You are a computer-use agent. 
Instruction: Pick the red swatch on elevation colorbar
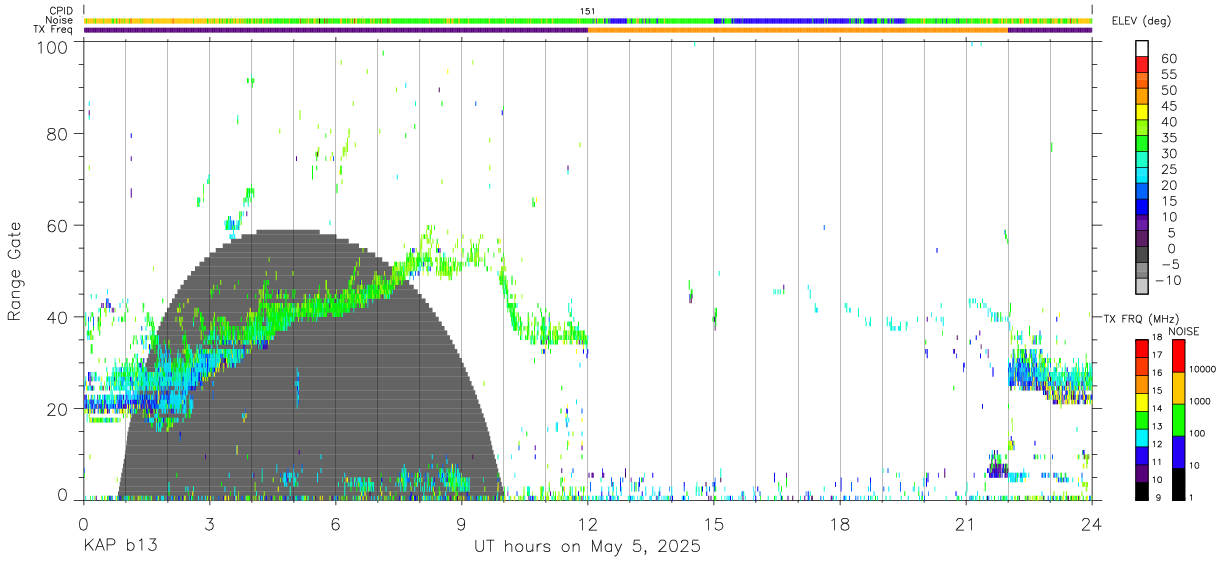[1142, 64]
